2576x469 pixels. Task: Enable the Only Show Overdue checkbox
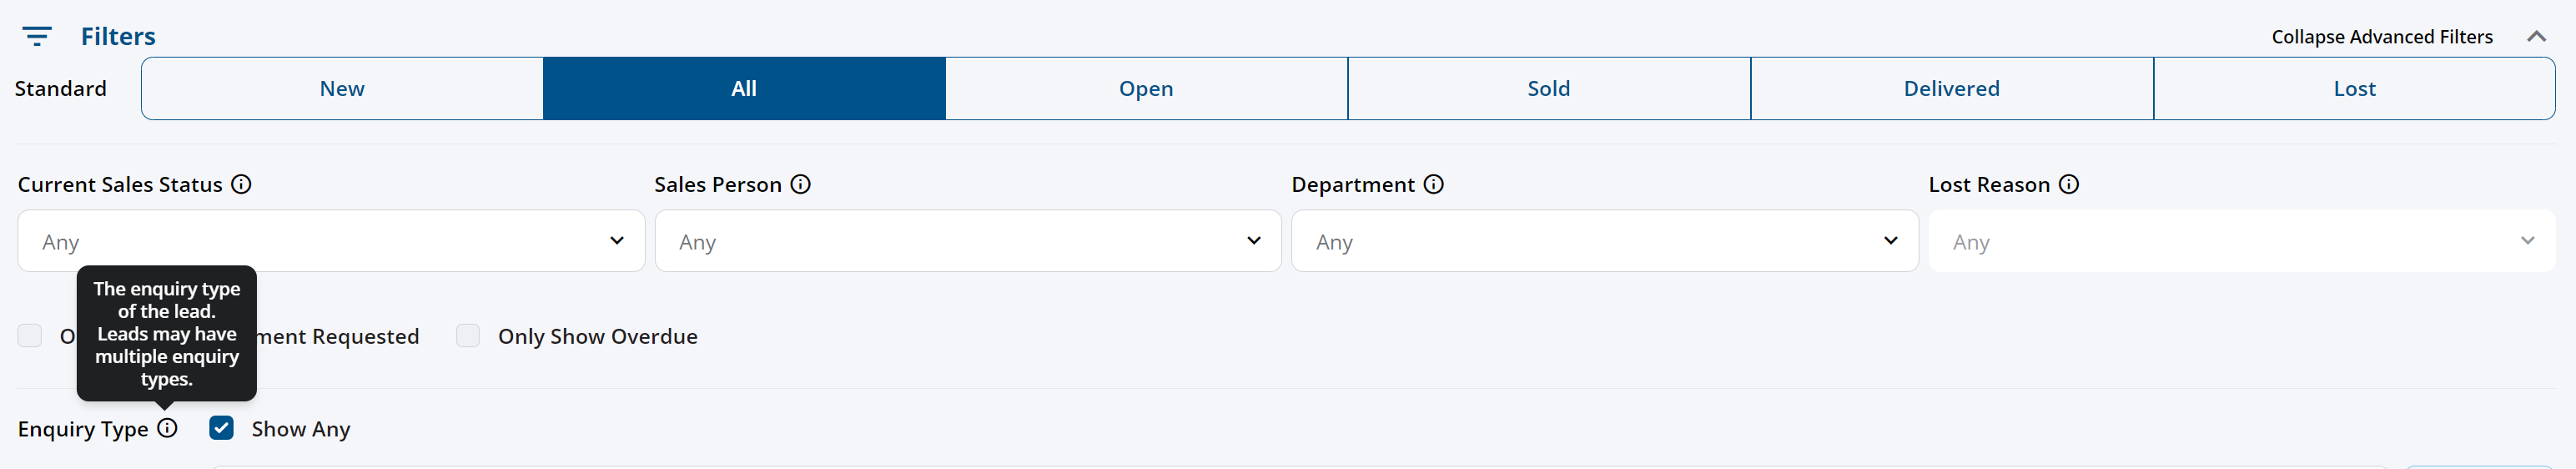coord(468,336)
